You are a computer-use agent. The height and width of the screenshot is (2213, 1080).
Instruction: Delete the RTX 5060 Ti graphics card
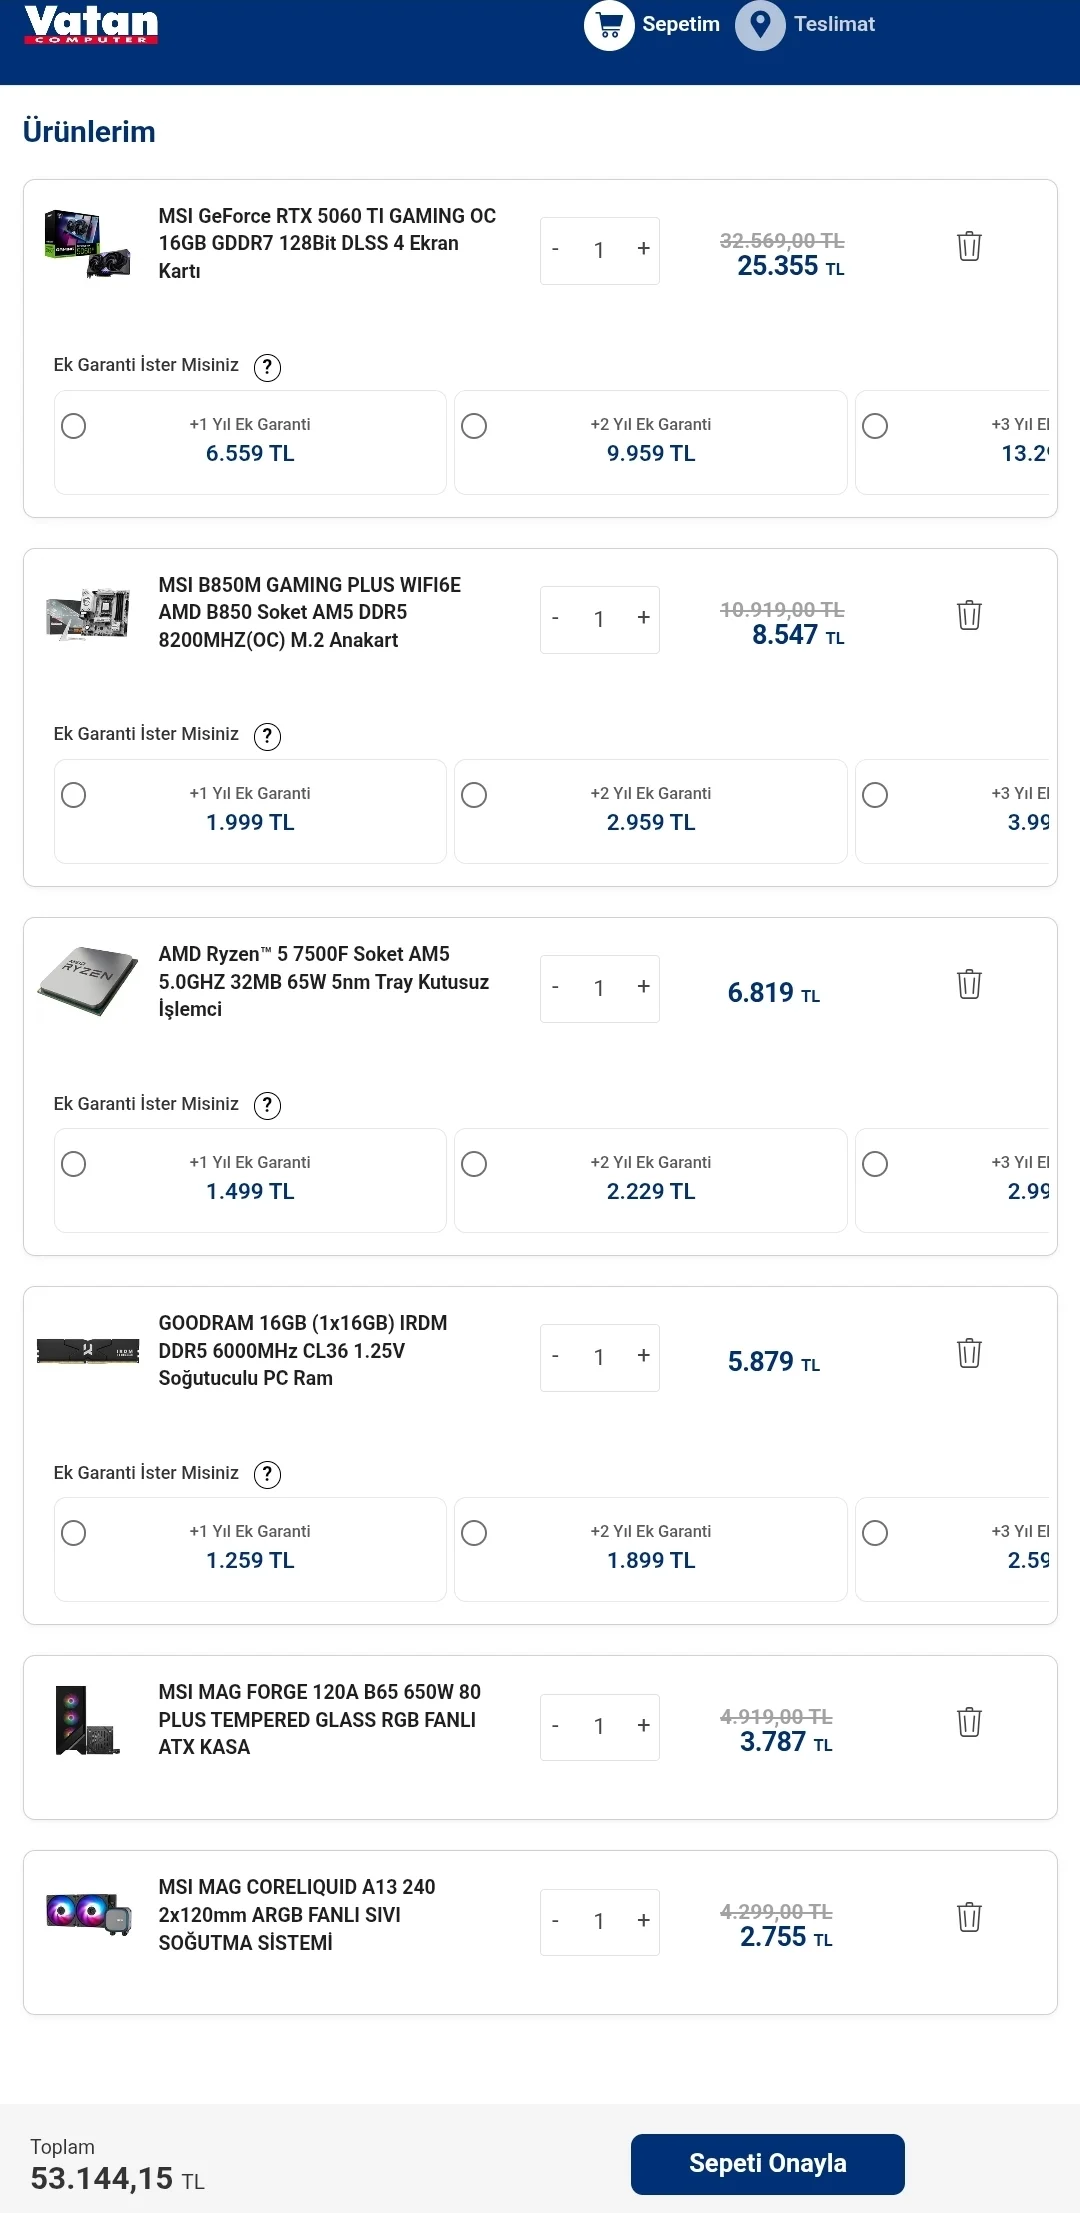pyautogui.click(x=969, y=246)
